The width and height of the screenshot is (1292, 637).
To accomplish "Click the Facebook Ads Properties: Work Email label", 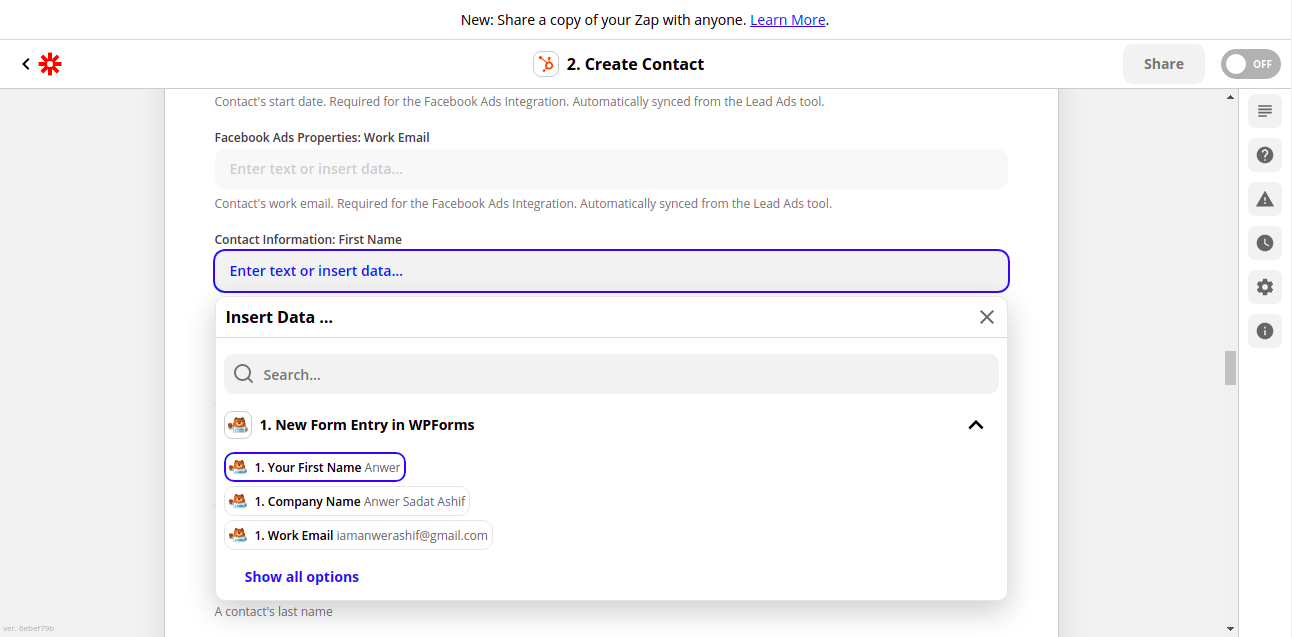I will (322, 138).
